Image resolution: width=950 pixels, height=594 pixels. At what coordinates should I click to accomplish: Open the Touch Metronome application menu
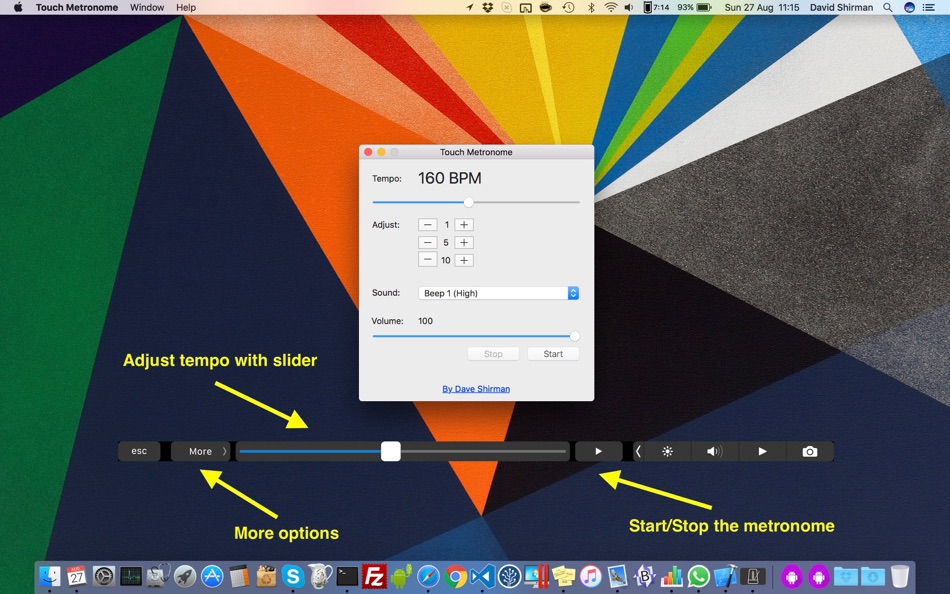[76, 7]
